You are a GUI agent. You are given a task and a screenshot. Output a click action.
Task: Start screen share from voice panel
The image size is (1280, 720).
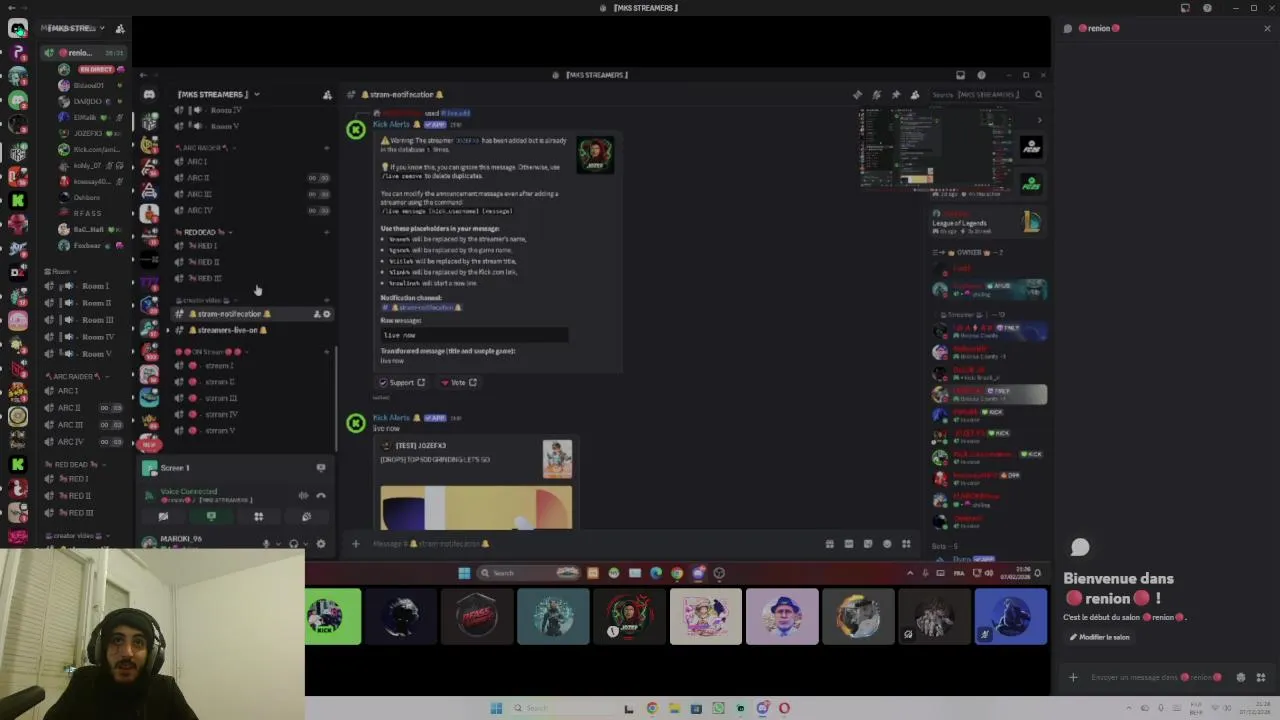pos(211,517)
